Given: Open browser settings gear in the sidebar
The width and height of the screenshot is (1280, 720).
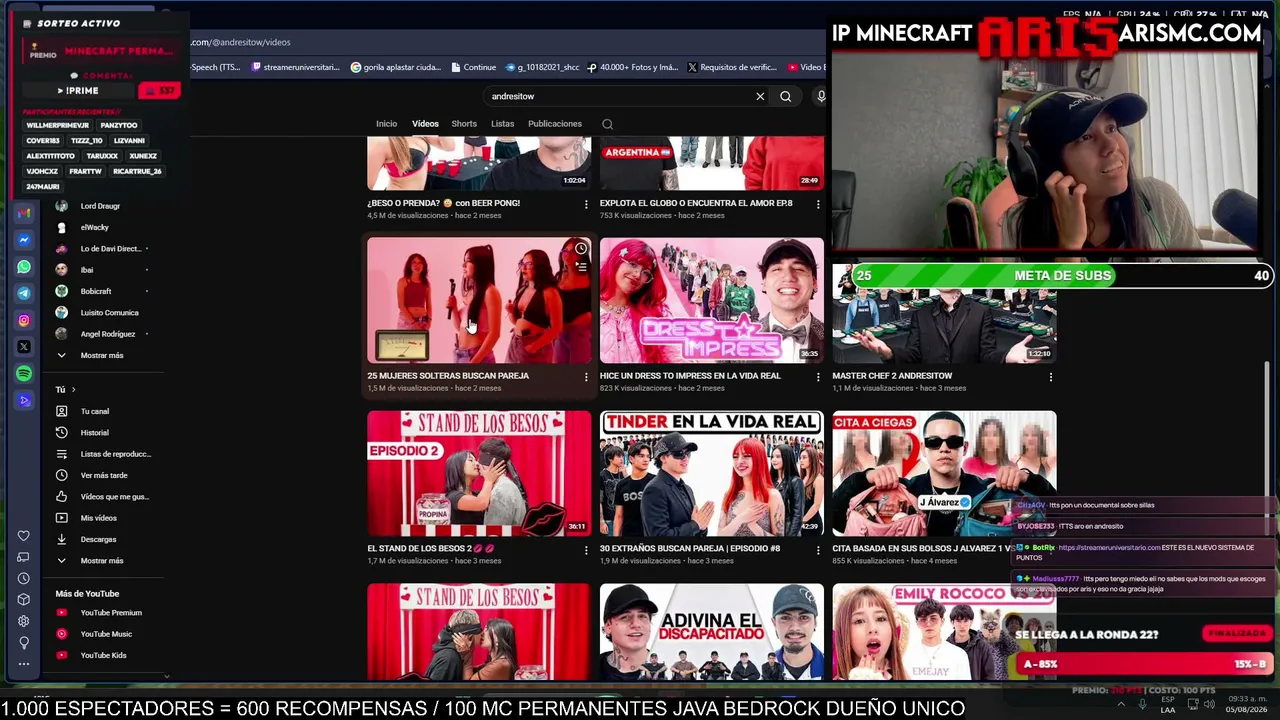Looking at the screenshot, I should pyautogui.click(x=24, y=621).
